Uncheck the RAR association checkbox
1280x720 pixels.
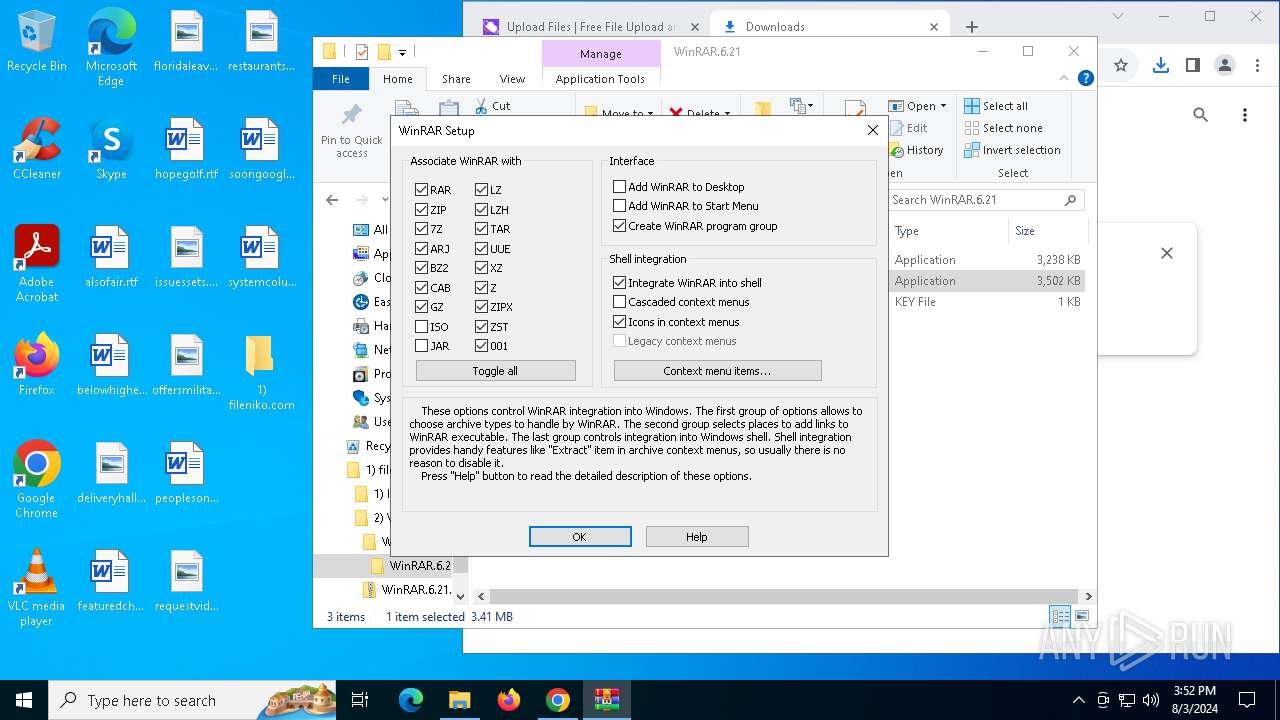421,189
